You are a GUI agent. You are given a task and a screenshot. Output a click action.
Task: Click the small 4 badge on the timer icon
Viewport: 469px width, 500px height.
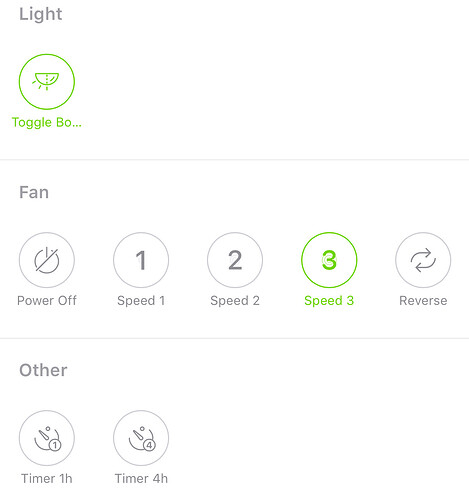coord(149,445)
